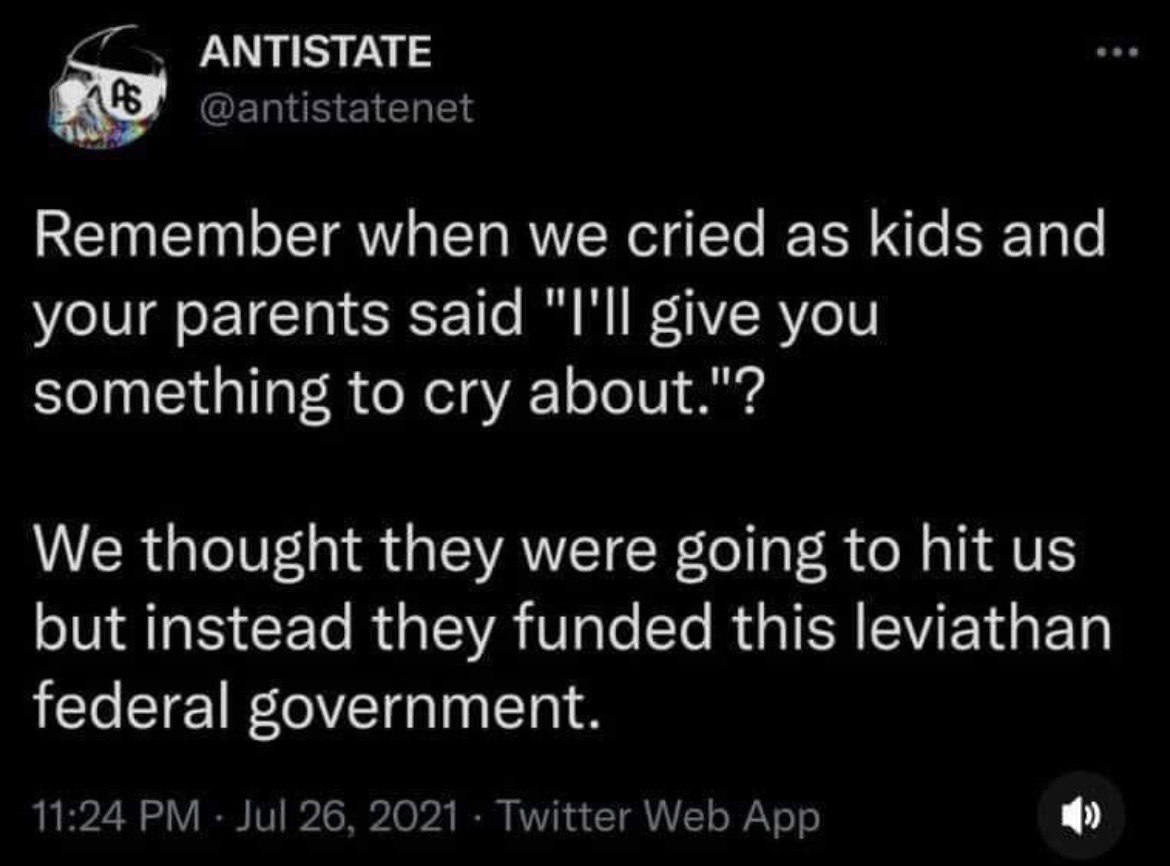This screenshot has height=866, width=1170.
Task: Open the 11:24 PM timestamp
Action: coord(117,816)
